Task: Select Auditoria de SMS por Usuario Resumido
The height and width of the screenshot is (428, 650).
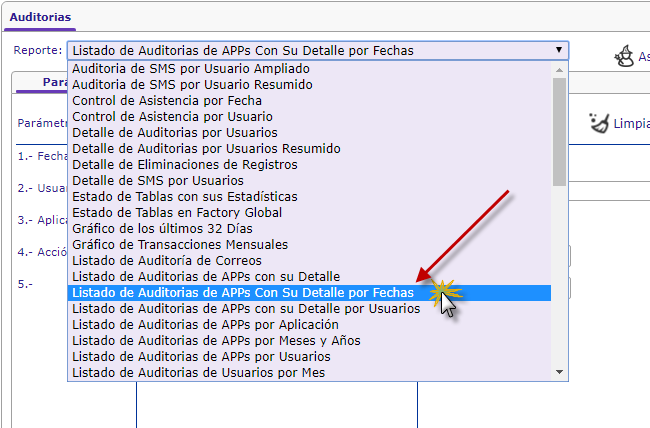Action: 309,85
